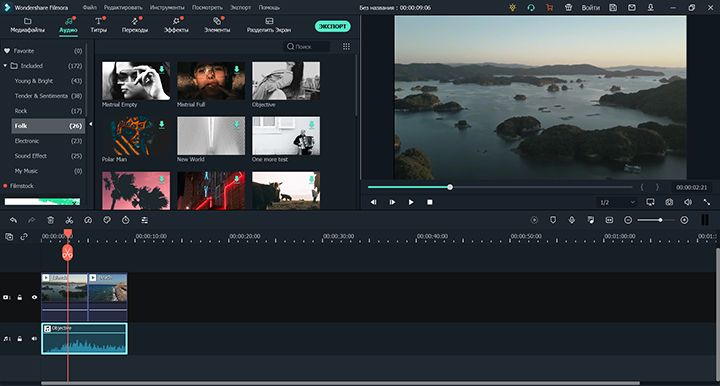The image size is (720, 386).
Task: Open the Редактировать menu
Action: click(x=123, y=8)
